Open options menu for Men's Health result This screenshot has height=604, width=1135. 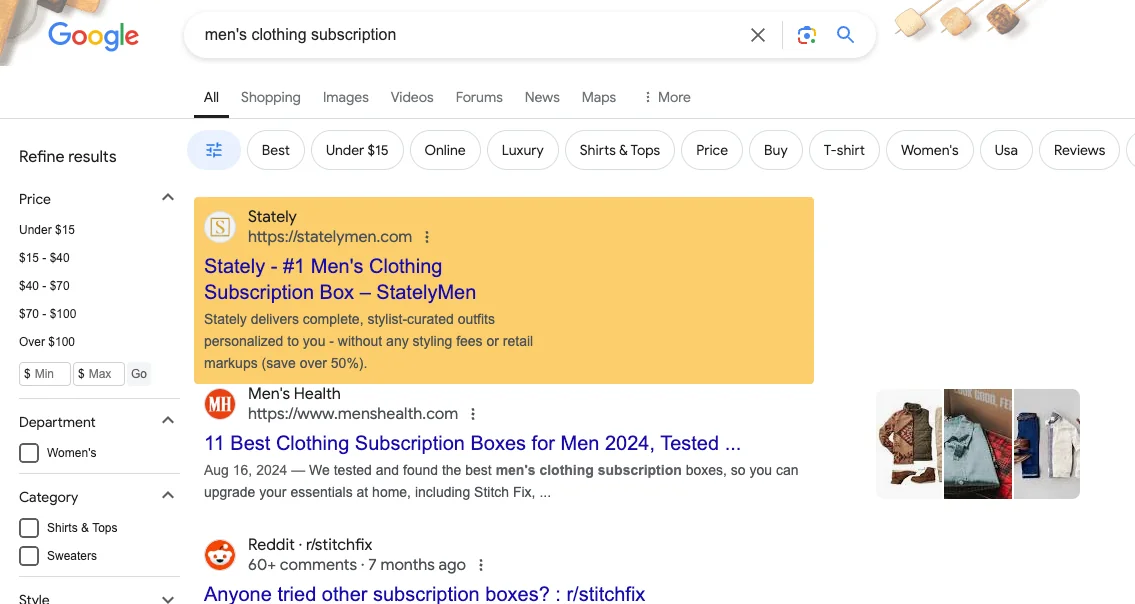pyautogui.click(x=473, y=414)
